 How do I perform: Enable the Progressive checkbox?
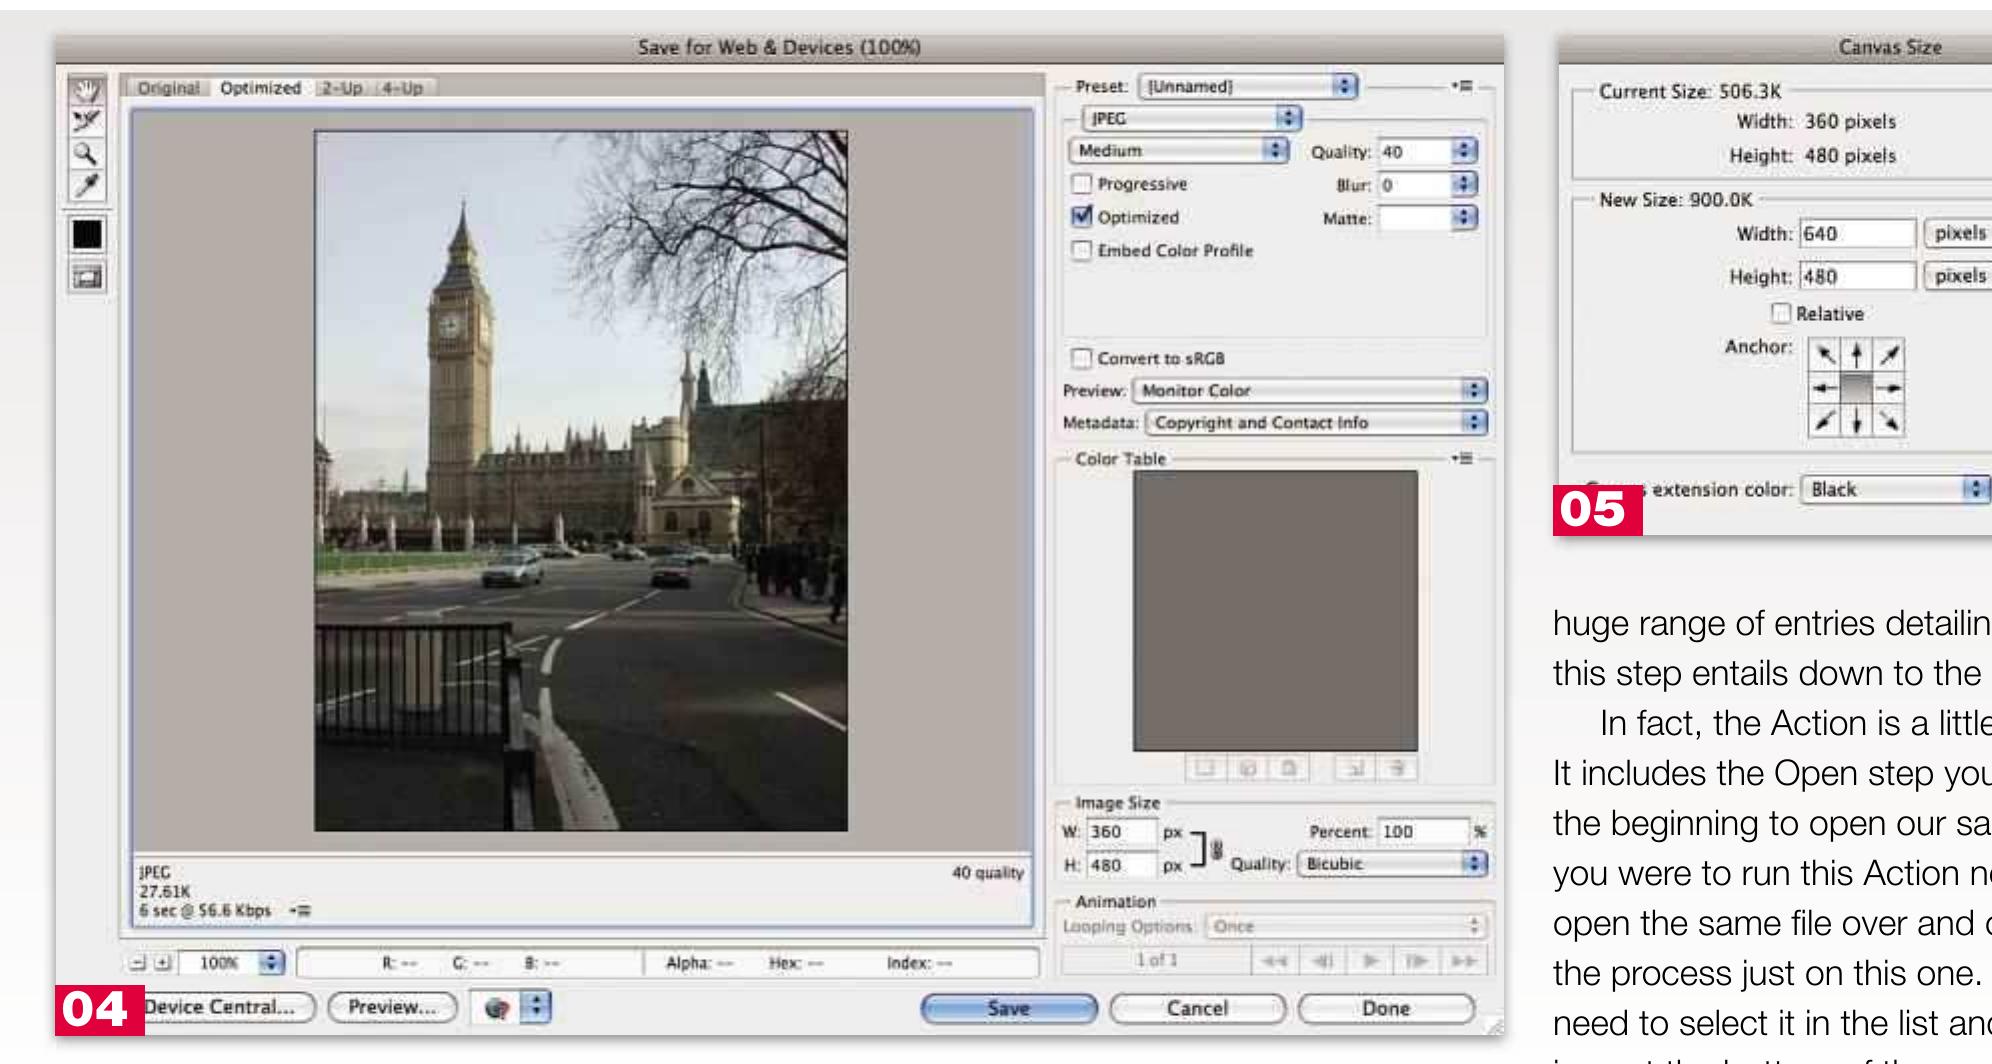(x=1081, y=184)
